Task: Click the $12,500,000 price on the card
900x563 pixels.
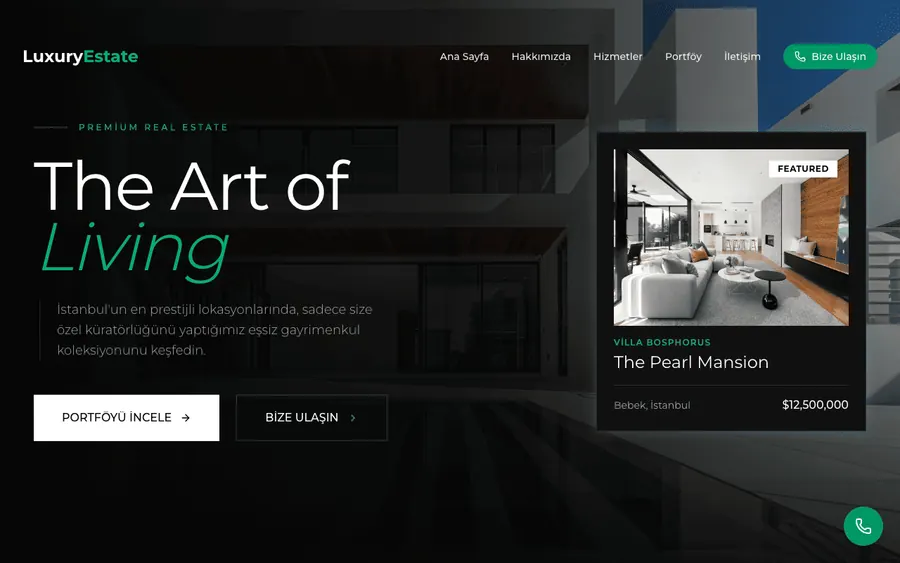Action: 815,405
